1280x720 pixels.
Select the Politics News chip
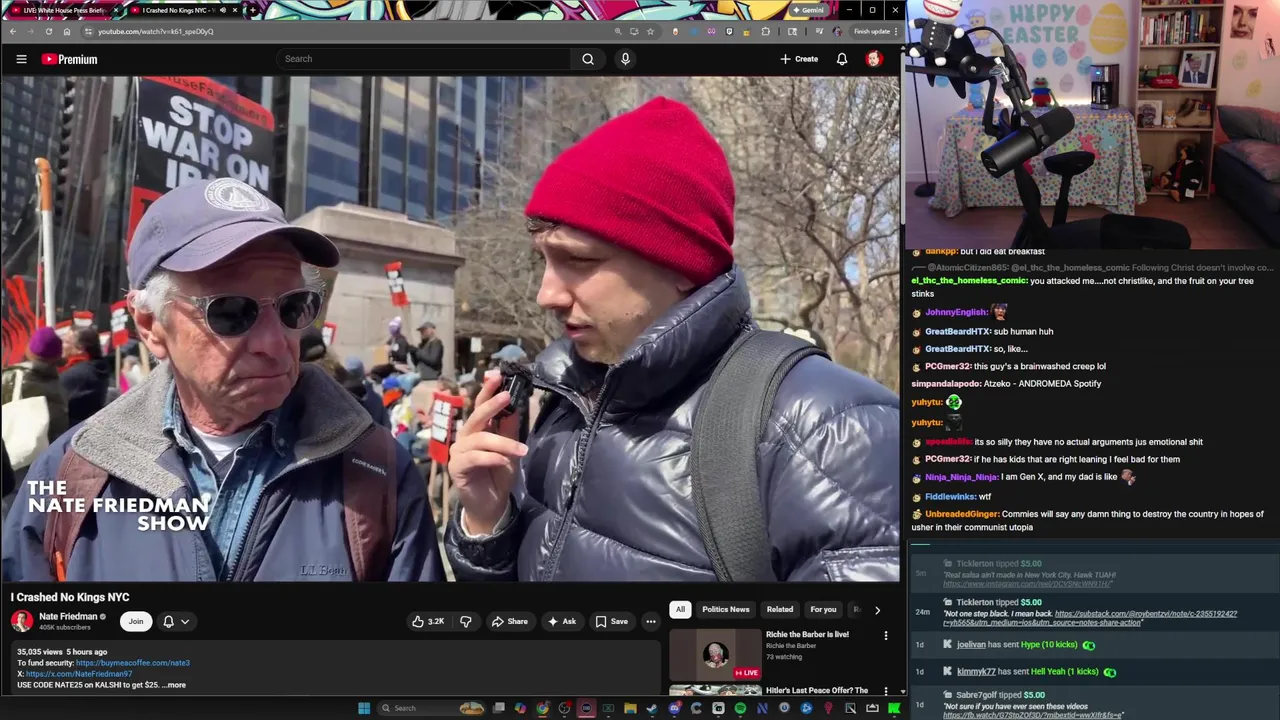[x=725, y=610]
